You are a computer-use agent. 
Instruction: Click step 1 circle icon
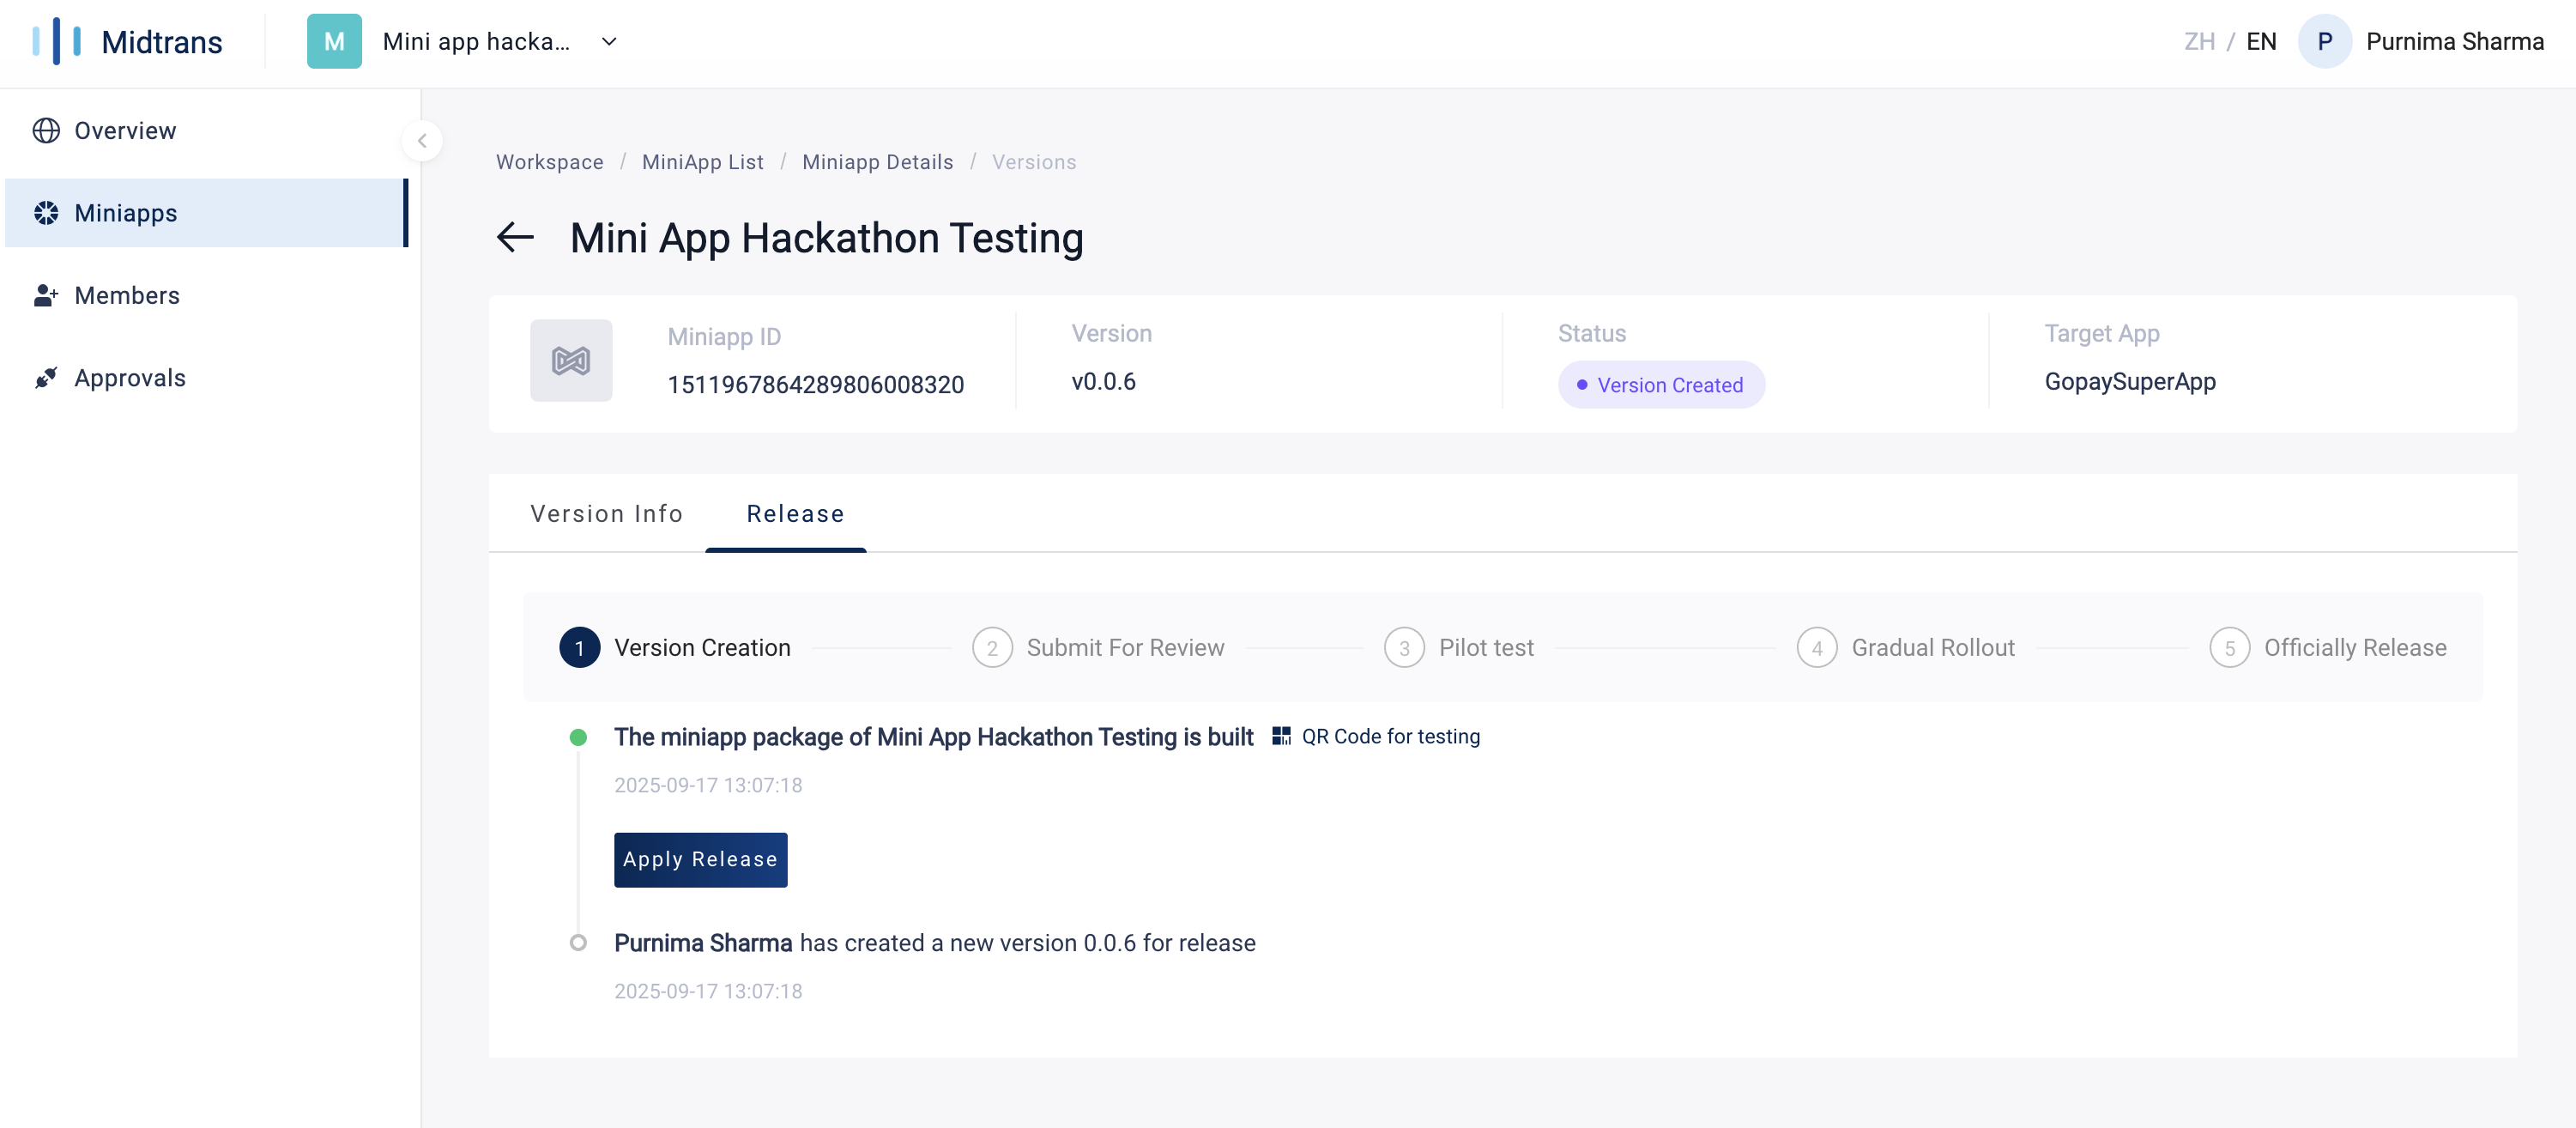point(579,648)
